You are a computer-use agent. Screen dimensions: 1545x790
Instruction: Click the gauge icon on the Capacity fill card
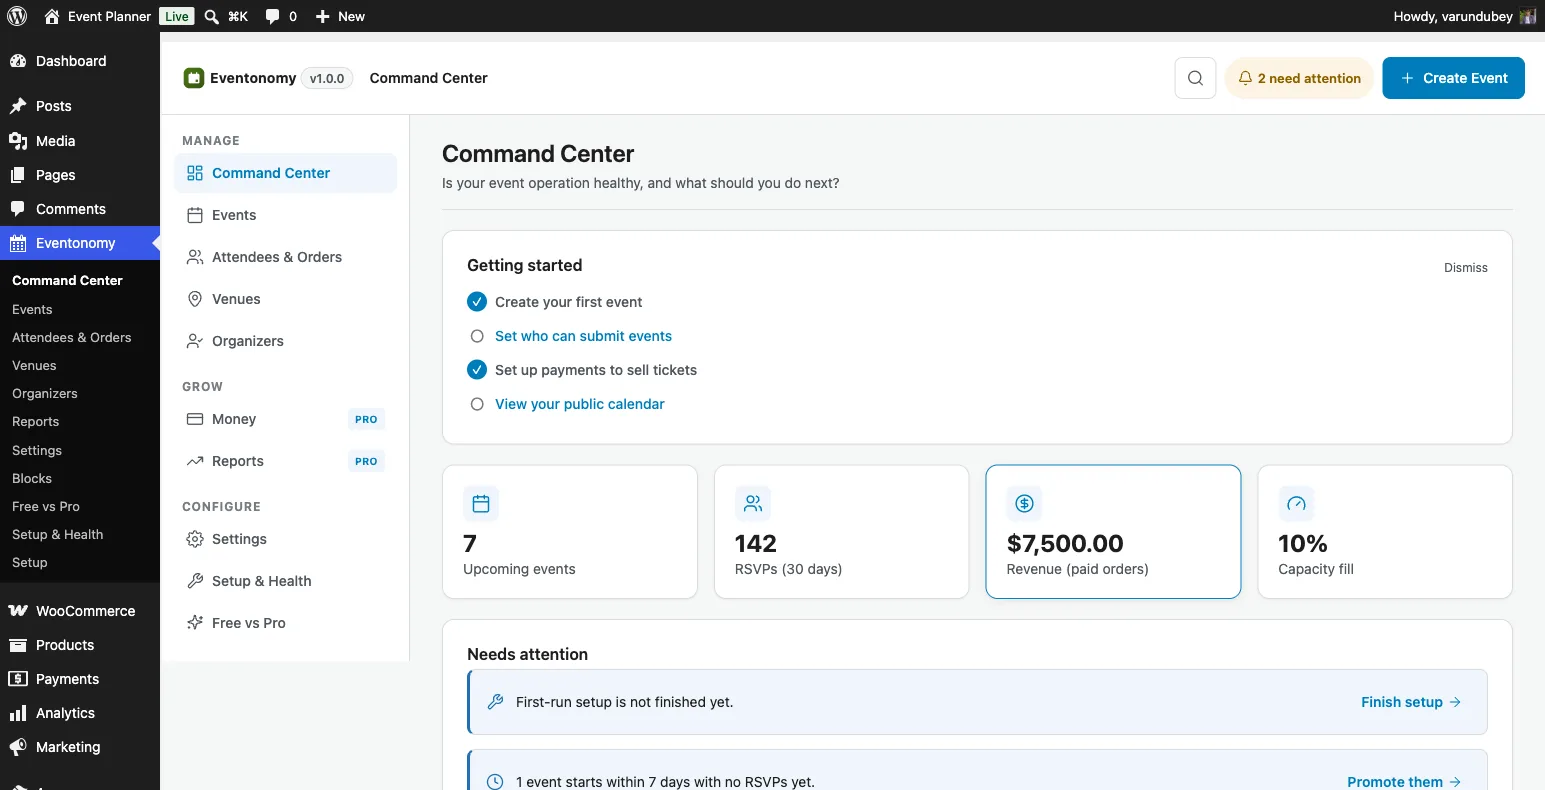tap(1296, 504)
